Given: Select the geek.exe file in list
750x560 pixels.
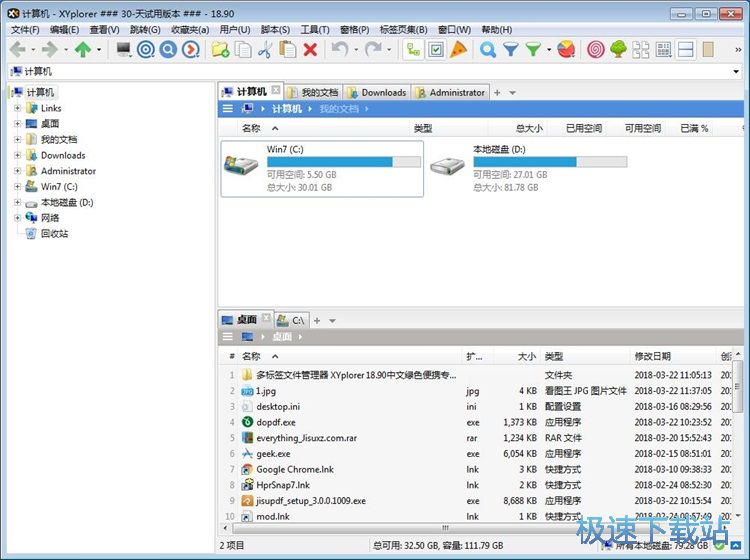Looking at the screenshot, I should pyautogui.click(x=273, y=453).
